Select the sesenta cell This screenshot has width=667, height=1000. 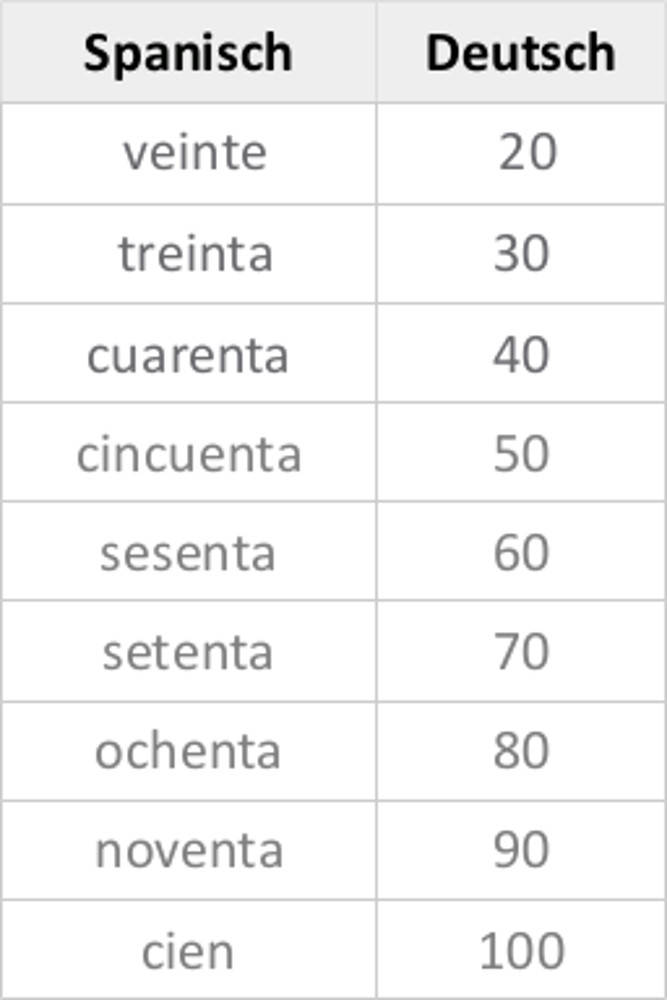pos(187,553)
